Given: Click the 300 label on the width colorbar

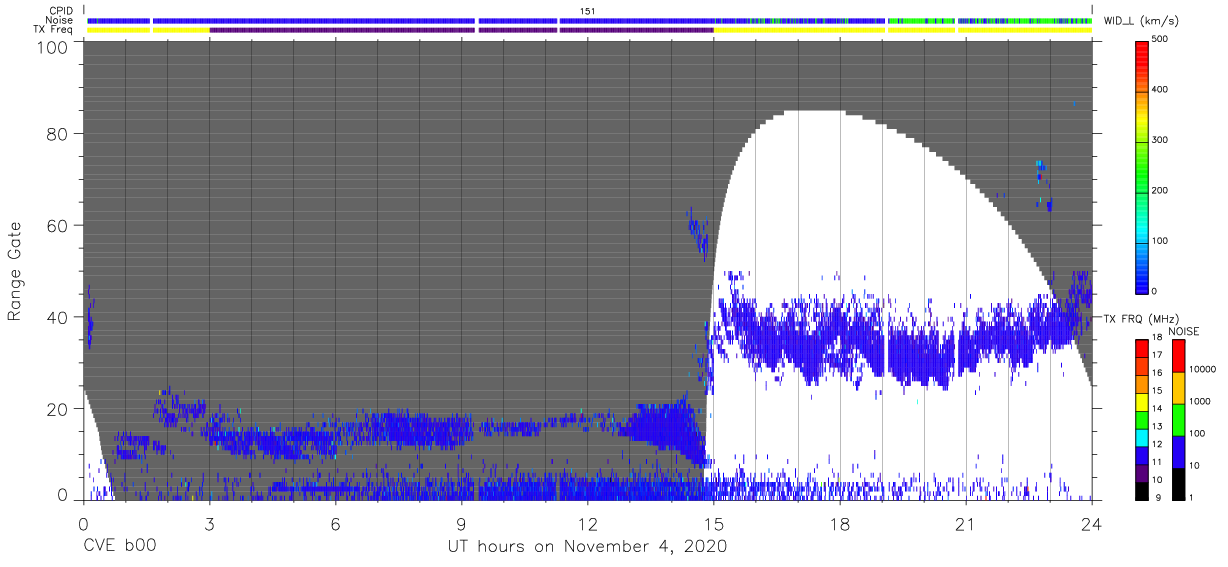Looking at the screenshot, I should pos(1161,140).
